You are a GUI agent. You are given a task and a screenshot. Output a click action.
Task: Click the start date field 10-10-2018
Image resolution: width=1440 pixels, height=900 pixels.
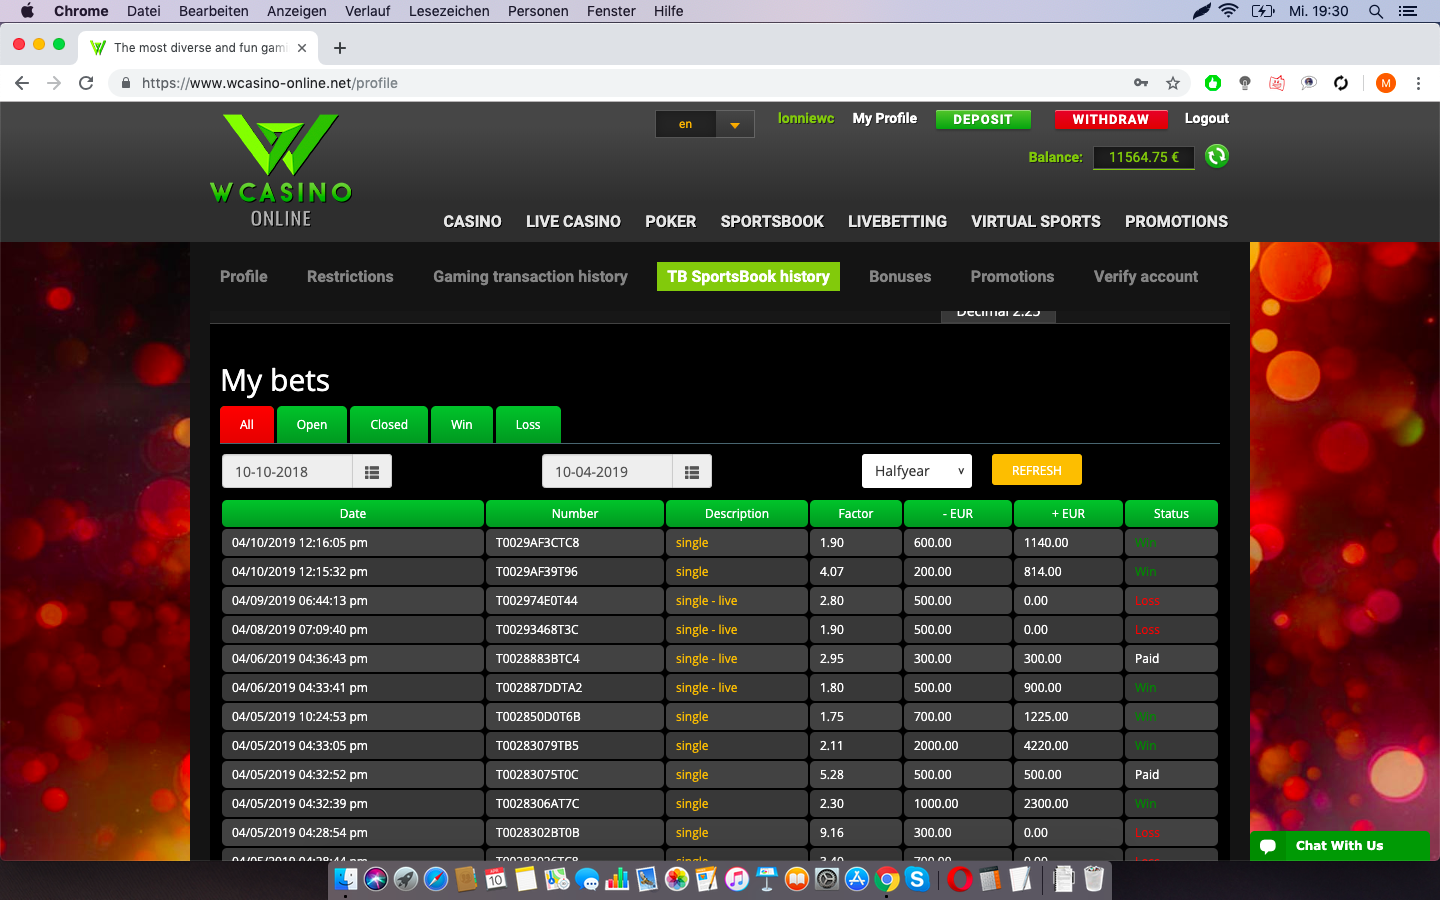pyautogui.click(x=287, y=472)
